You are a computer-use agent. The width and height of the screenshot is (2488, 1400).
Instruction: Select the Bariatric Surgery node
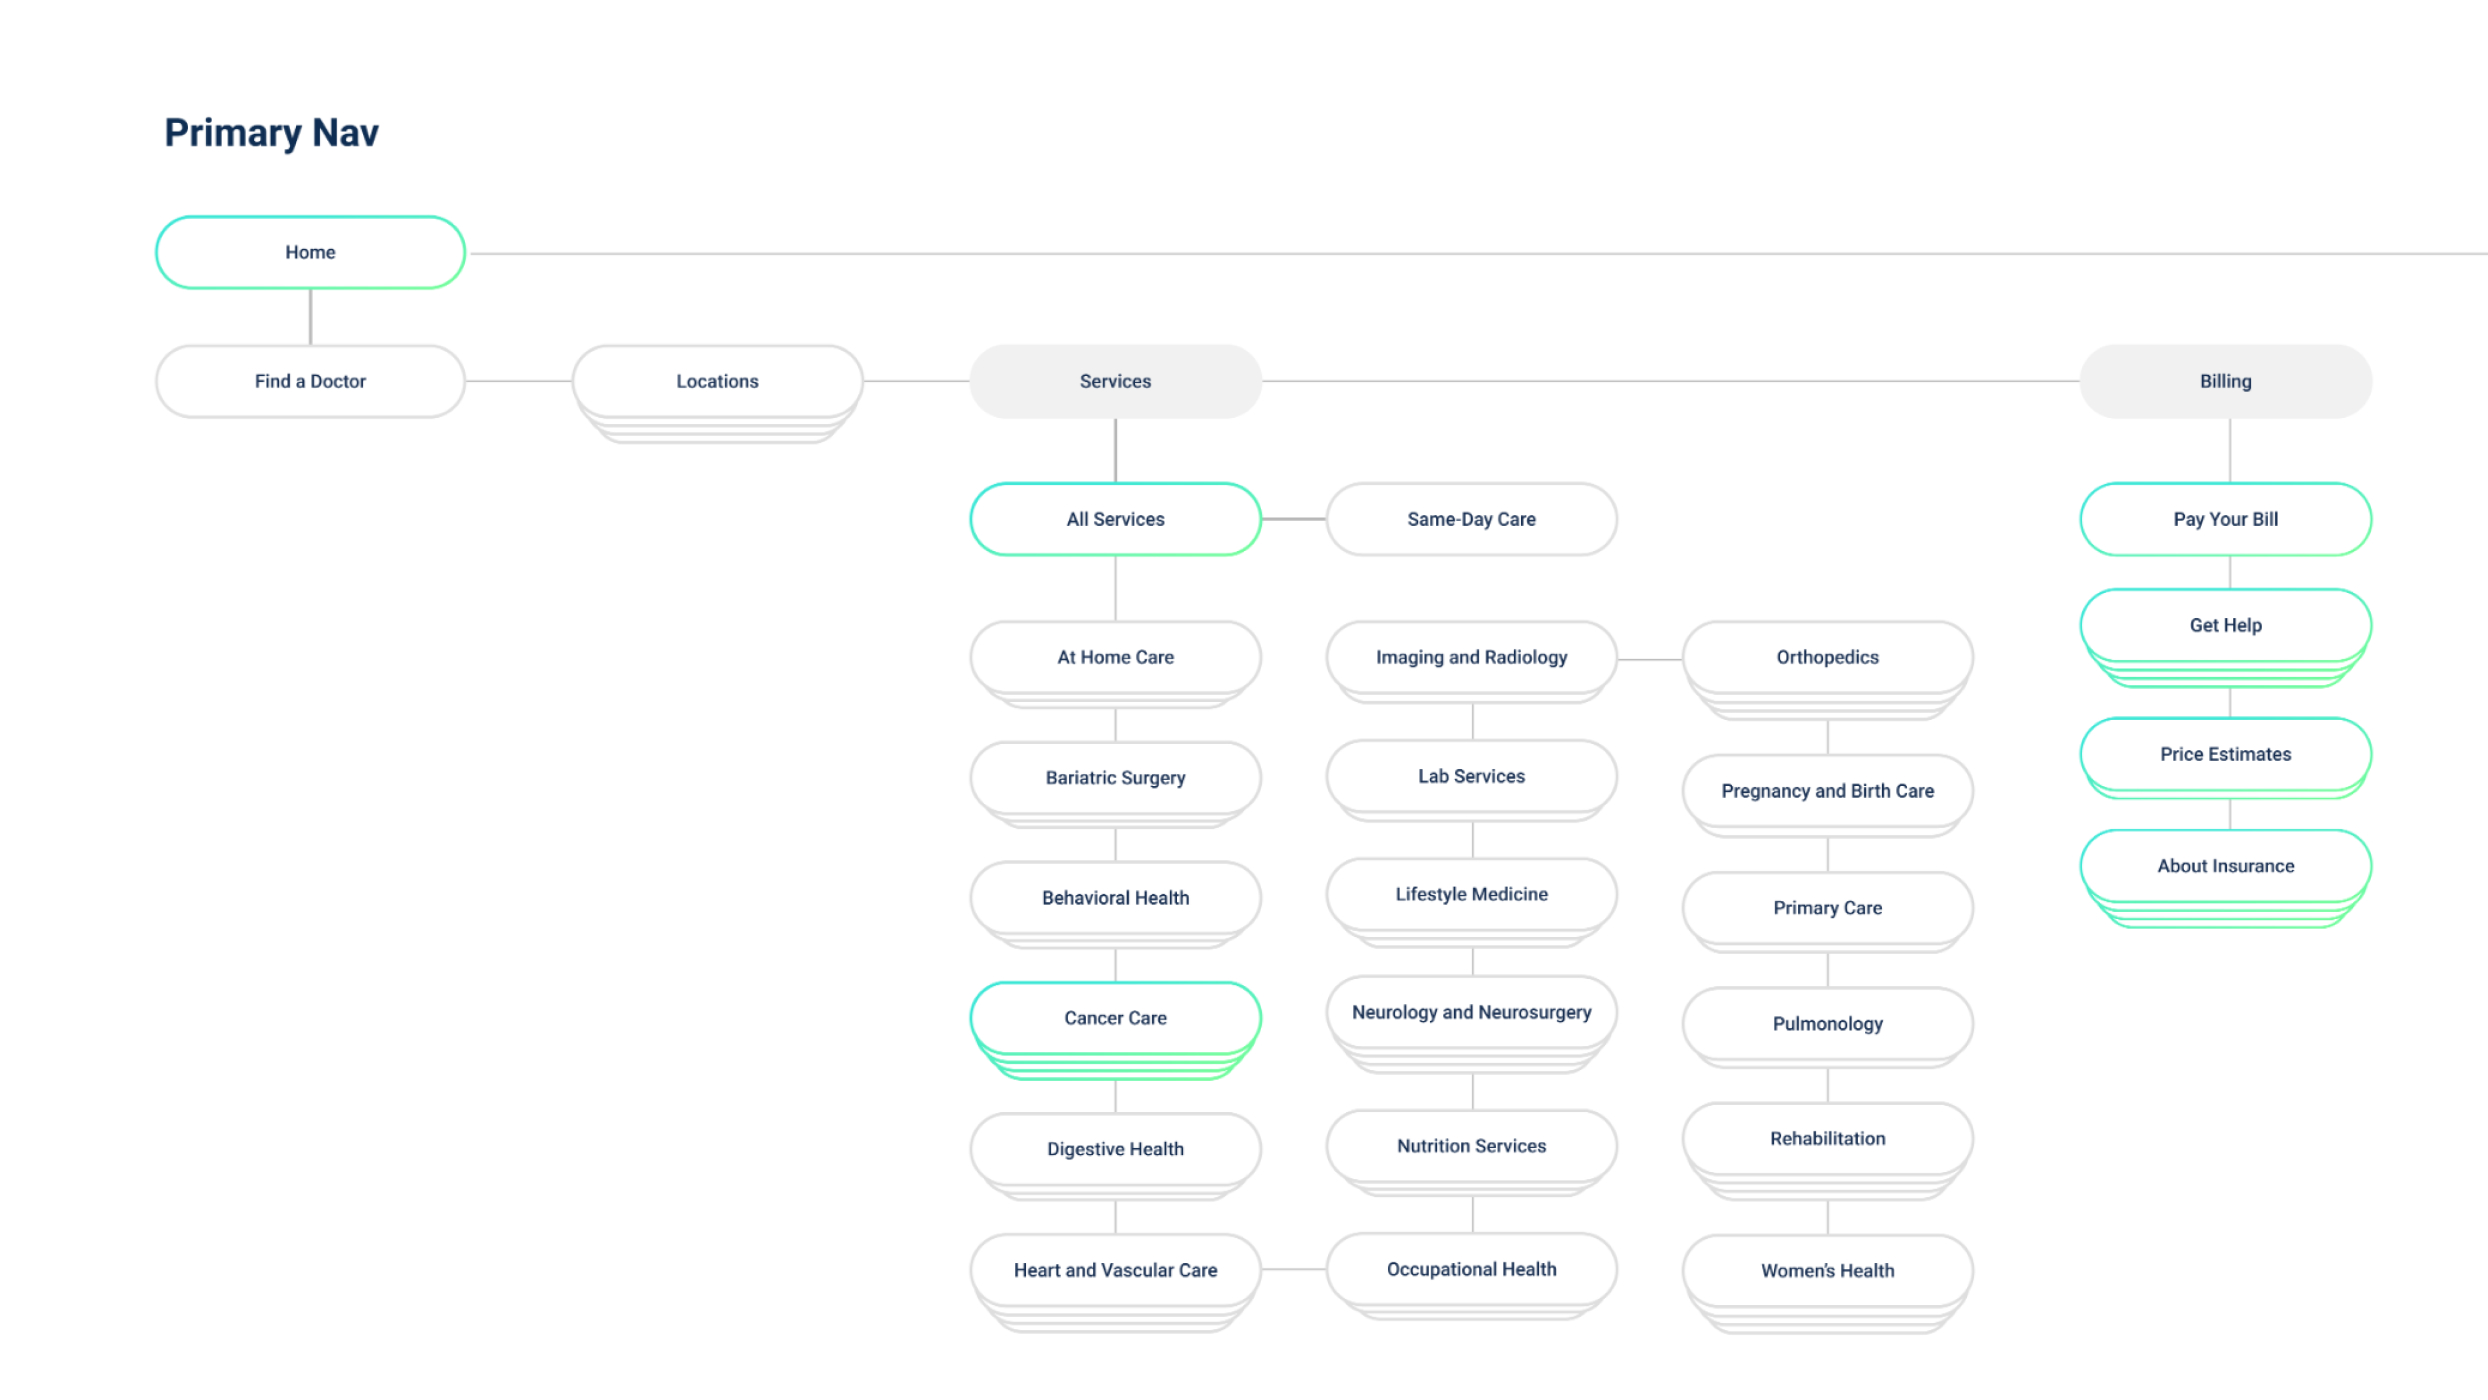1115,777
